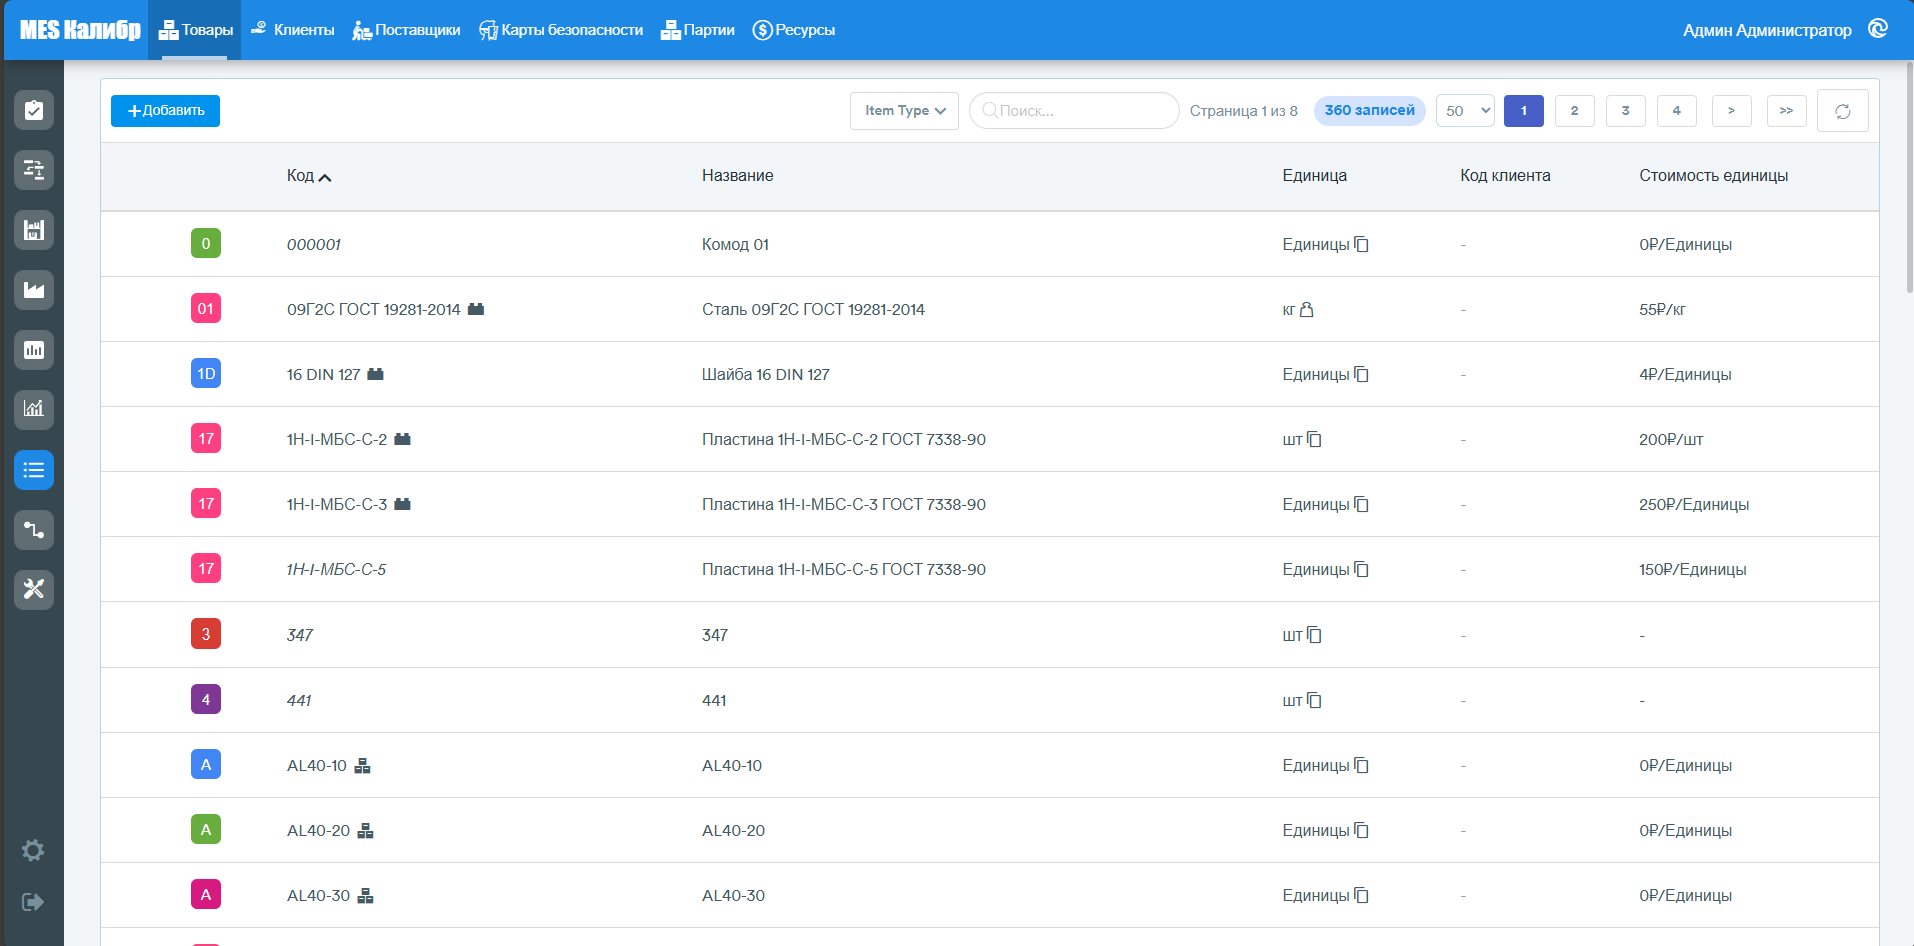The width and height of the screenshot is (1914, 946).
Task: Click the factory icon beside 16 DIN 127
Action: pos(376,374)
